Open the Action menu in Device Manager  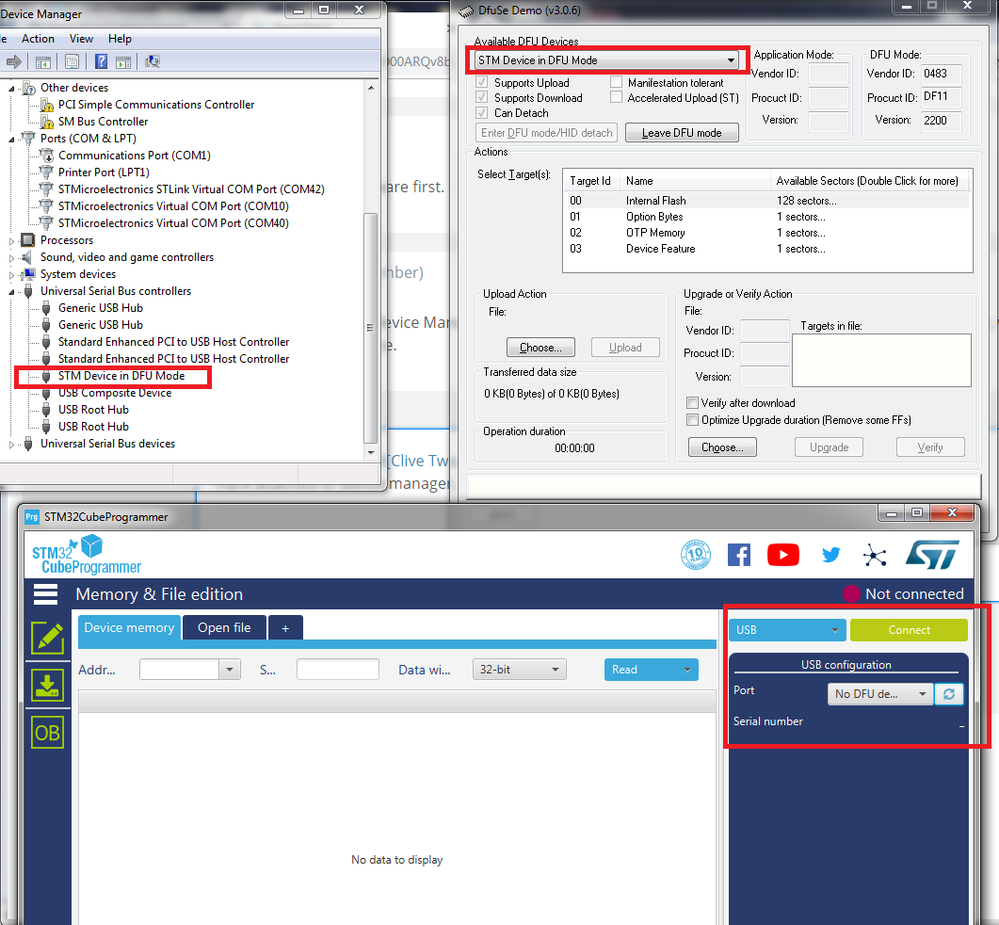click(x=38, y=39)
